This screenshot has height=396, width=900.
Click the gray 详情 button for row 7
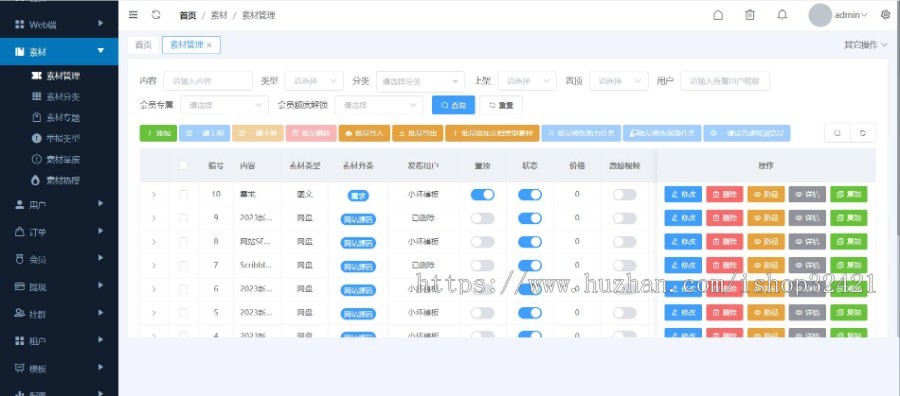point(807,265)
